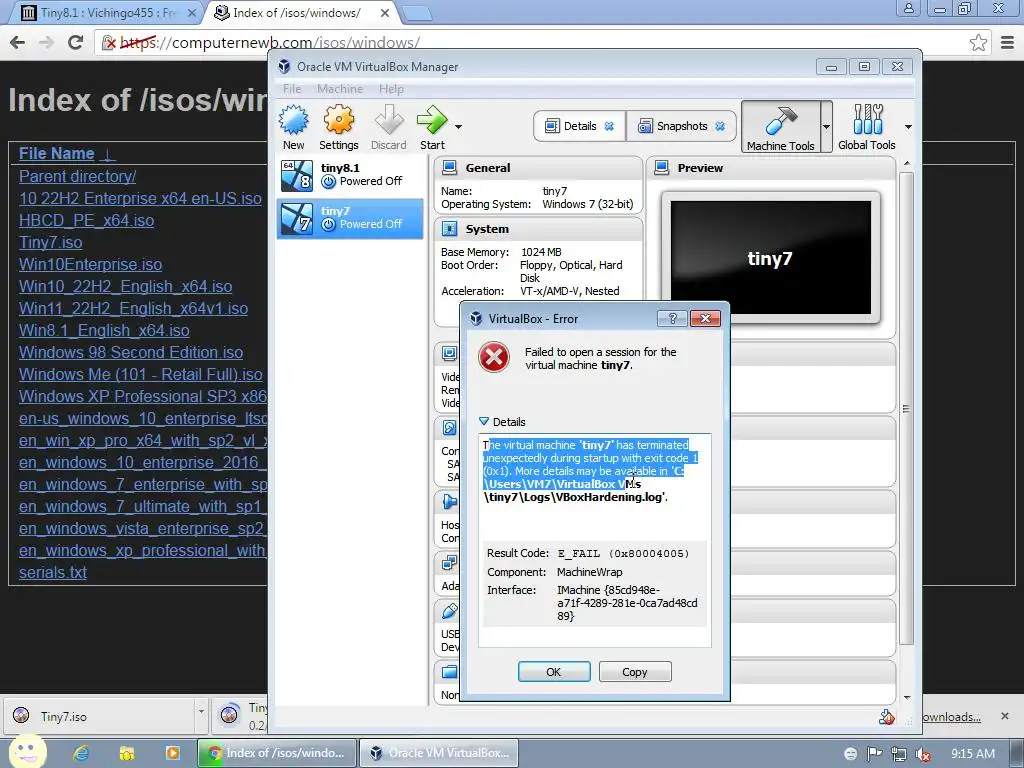Open the Machine menu in VirtualBox
The image size is (1024, 768).
pyautogui.click(x=340, y=89)
